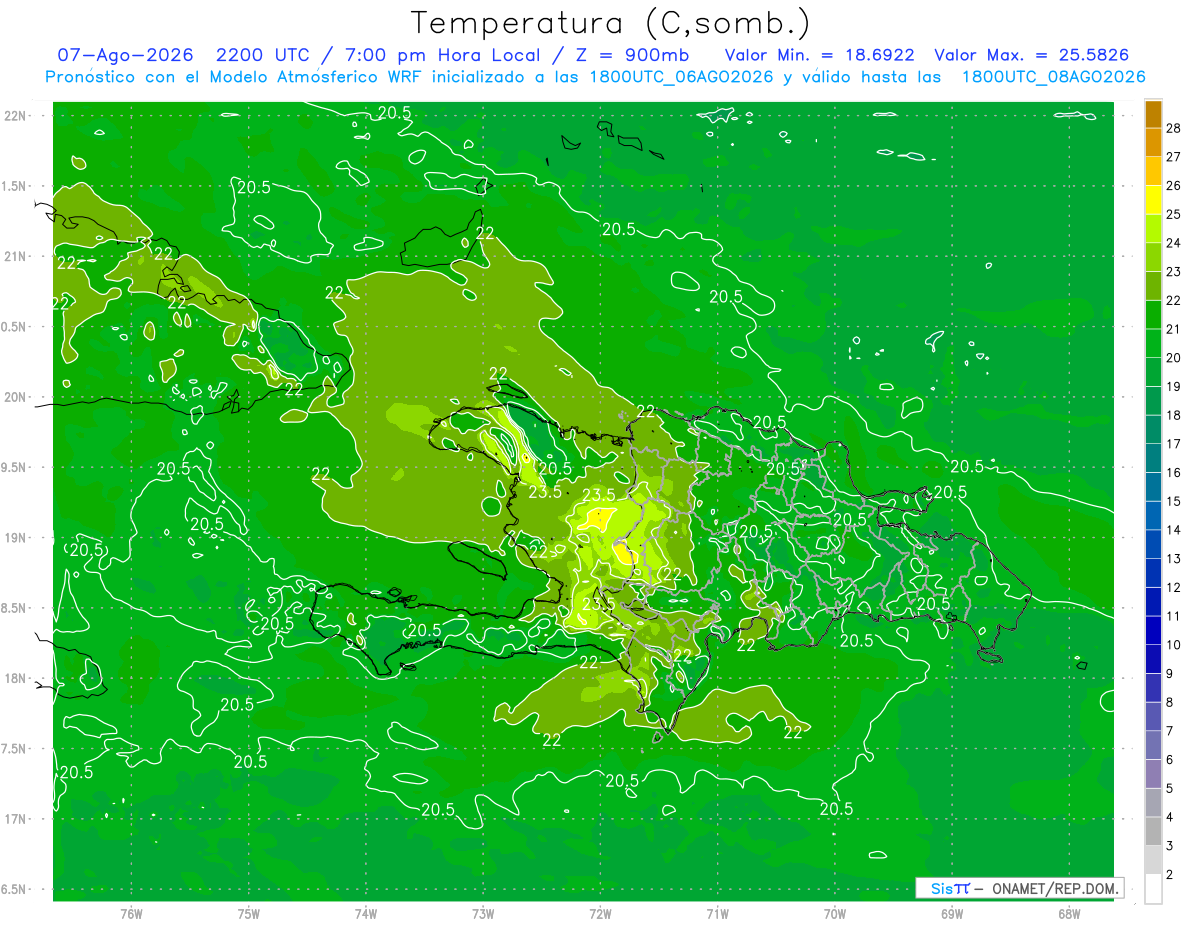Click the '71W' longitude label
Screen dimensions: 1200x927
tap(717, 914)
